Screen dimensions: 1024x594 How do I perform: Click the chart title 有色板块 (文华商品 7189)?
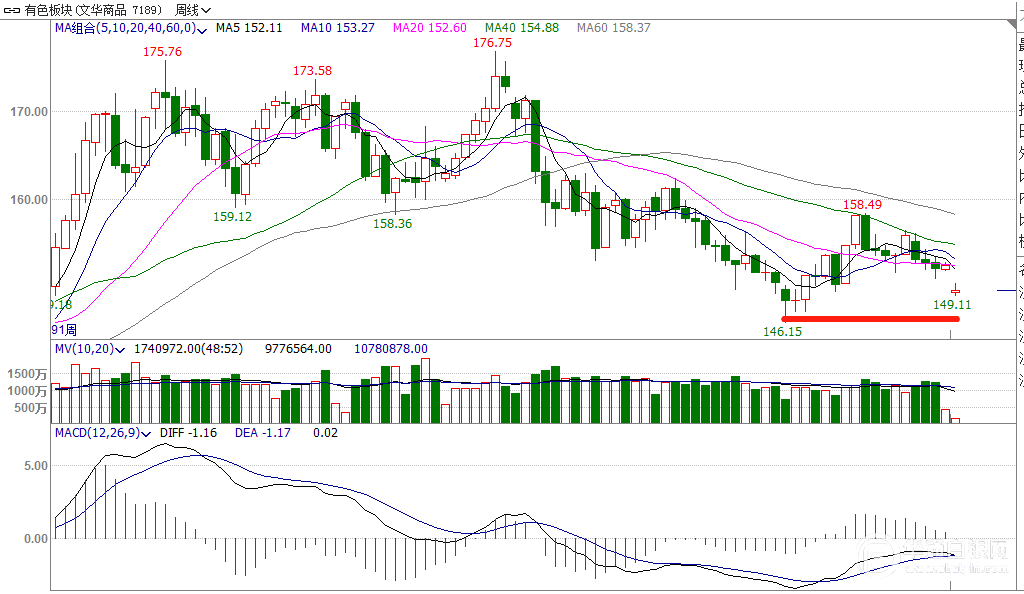point(93,10)
